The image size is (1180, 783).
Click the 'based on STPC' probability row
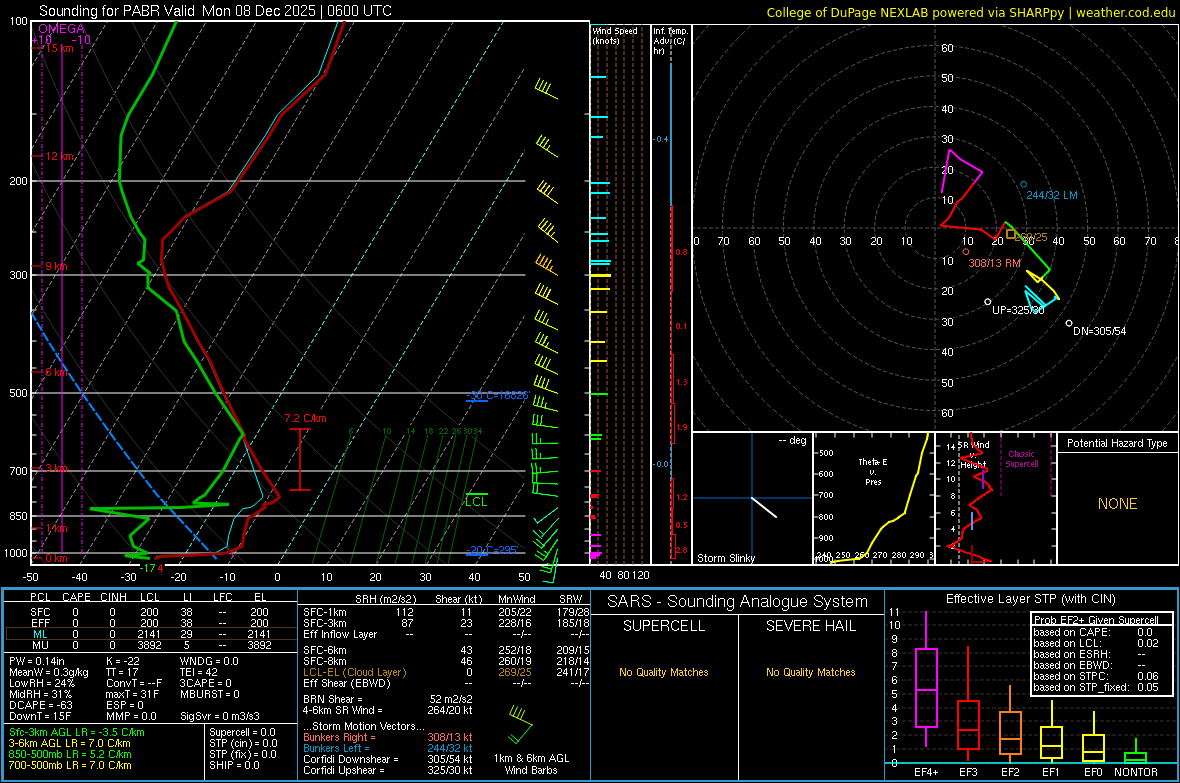[x=1097, y=676]
